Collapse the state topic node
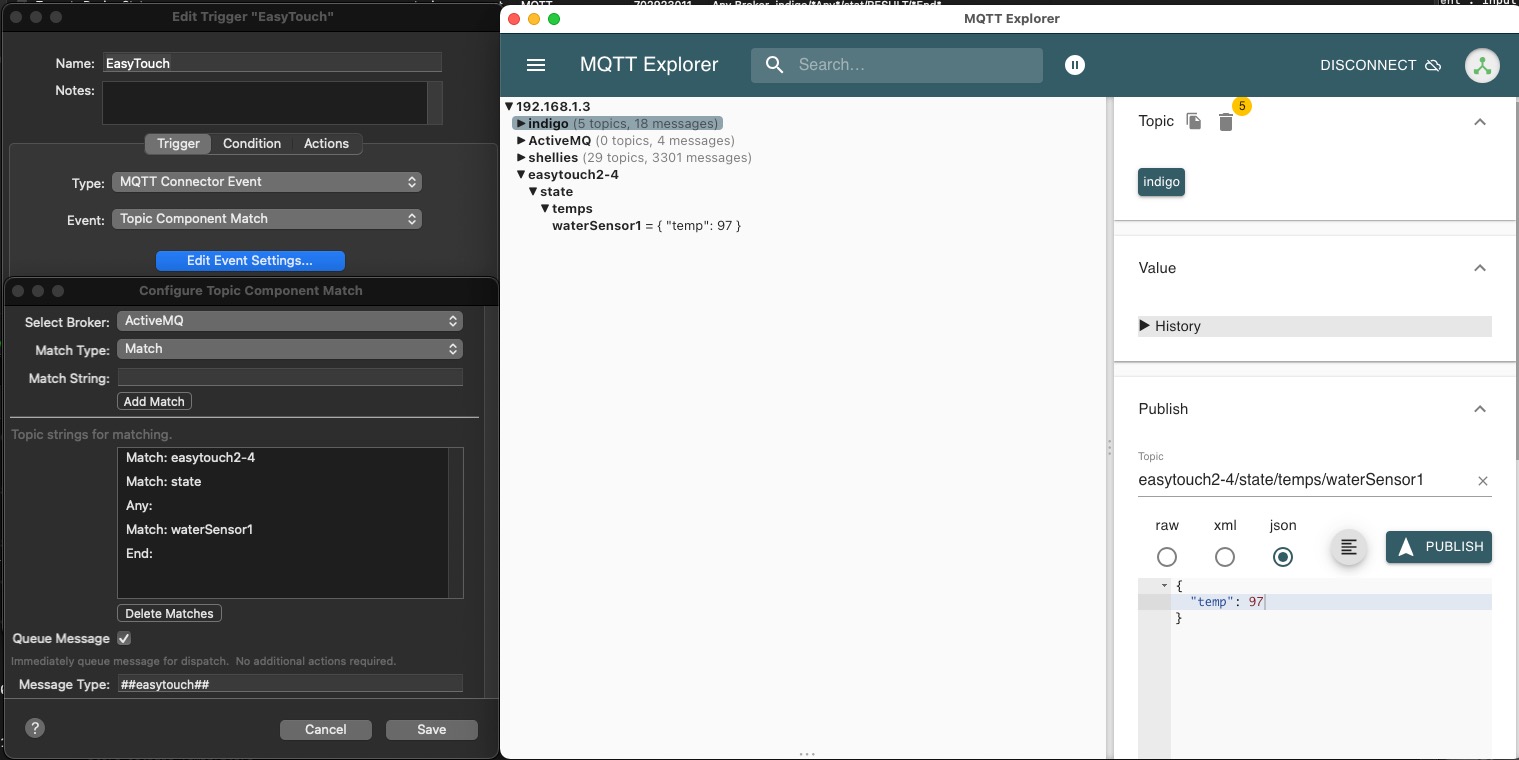 [533, 192]
